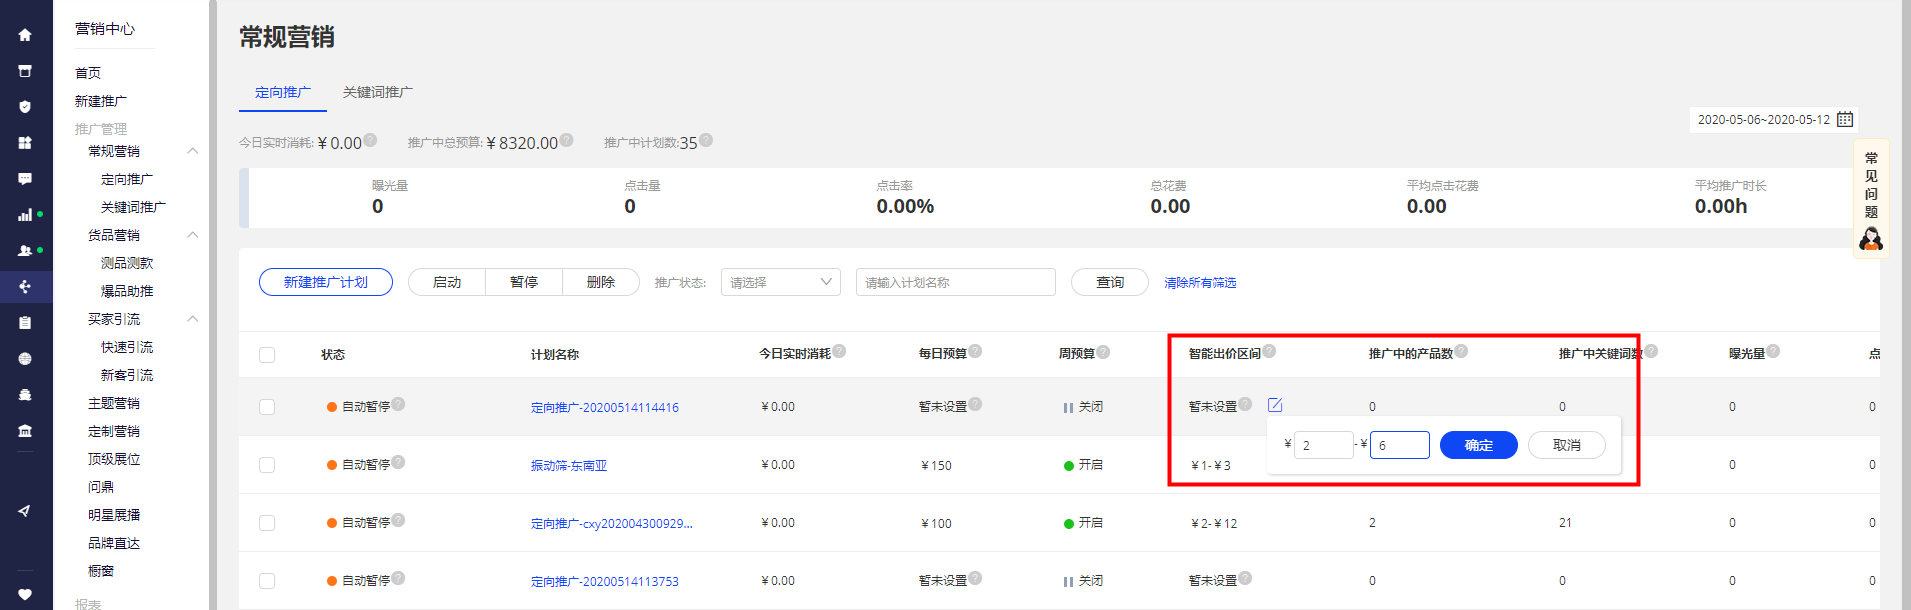Image resolution: width=1911 pixels, height=610 pixels.
Task: Open the bar chart icon in sidebar
Action: coord(25,215)
